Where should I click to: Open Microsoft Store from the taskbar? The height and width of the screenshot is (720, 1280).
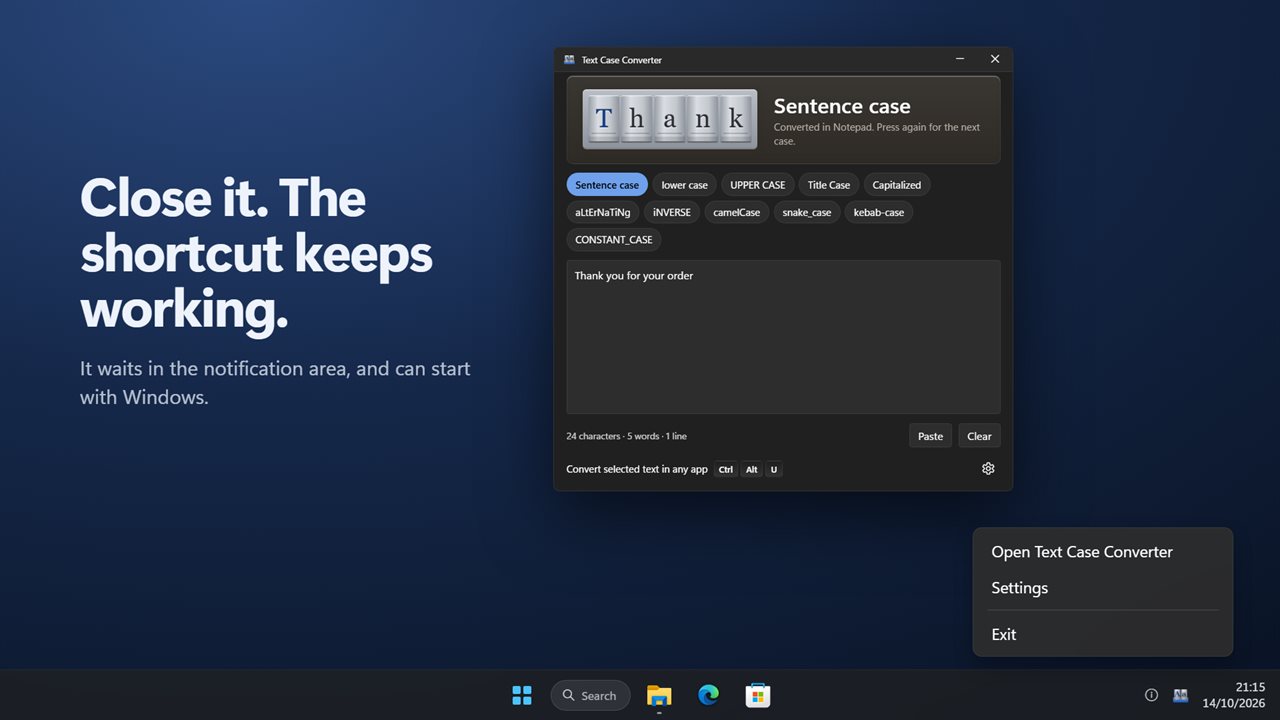(x=757, y=695)
